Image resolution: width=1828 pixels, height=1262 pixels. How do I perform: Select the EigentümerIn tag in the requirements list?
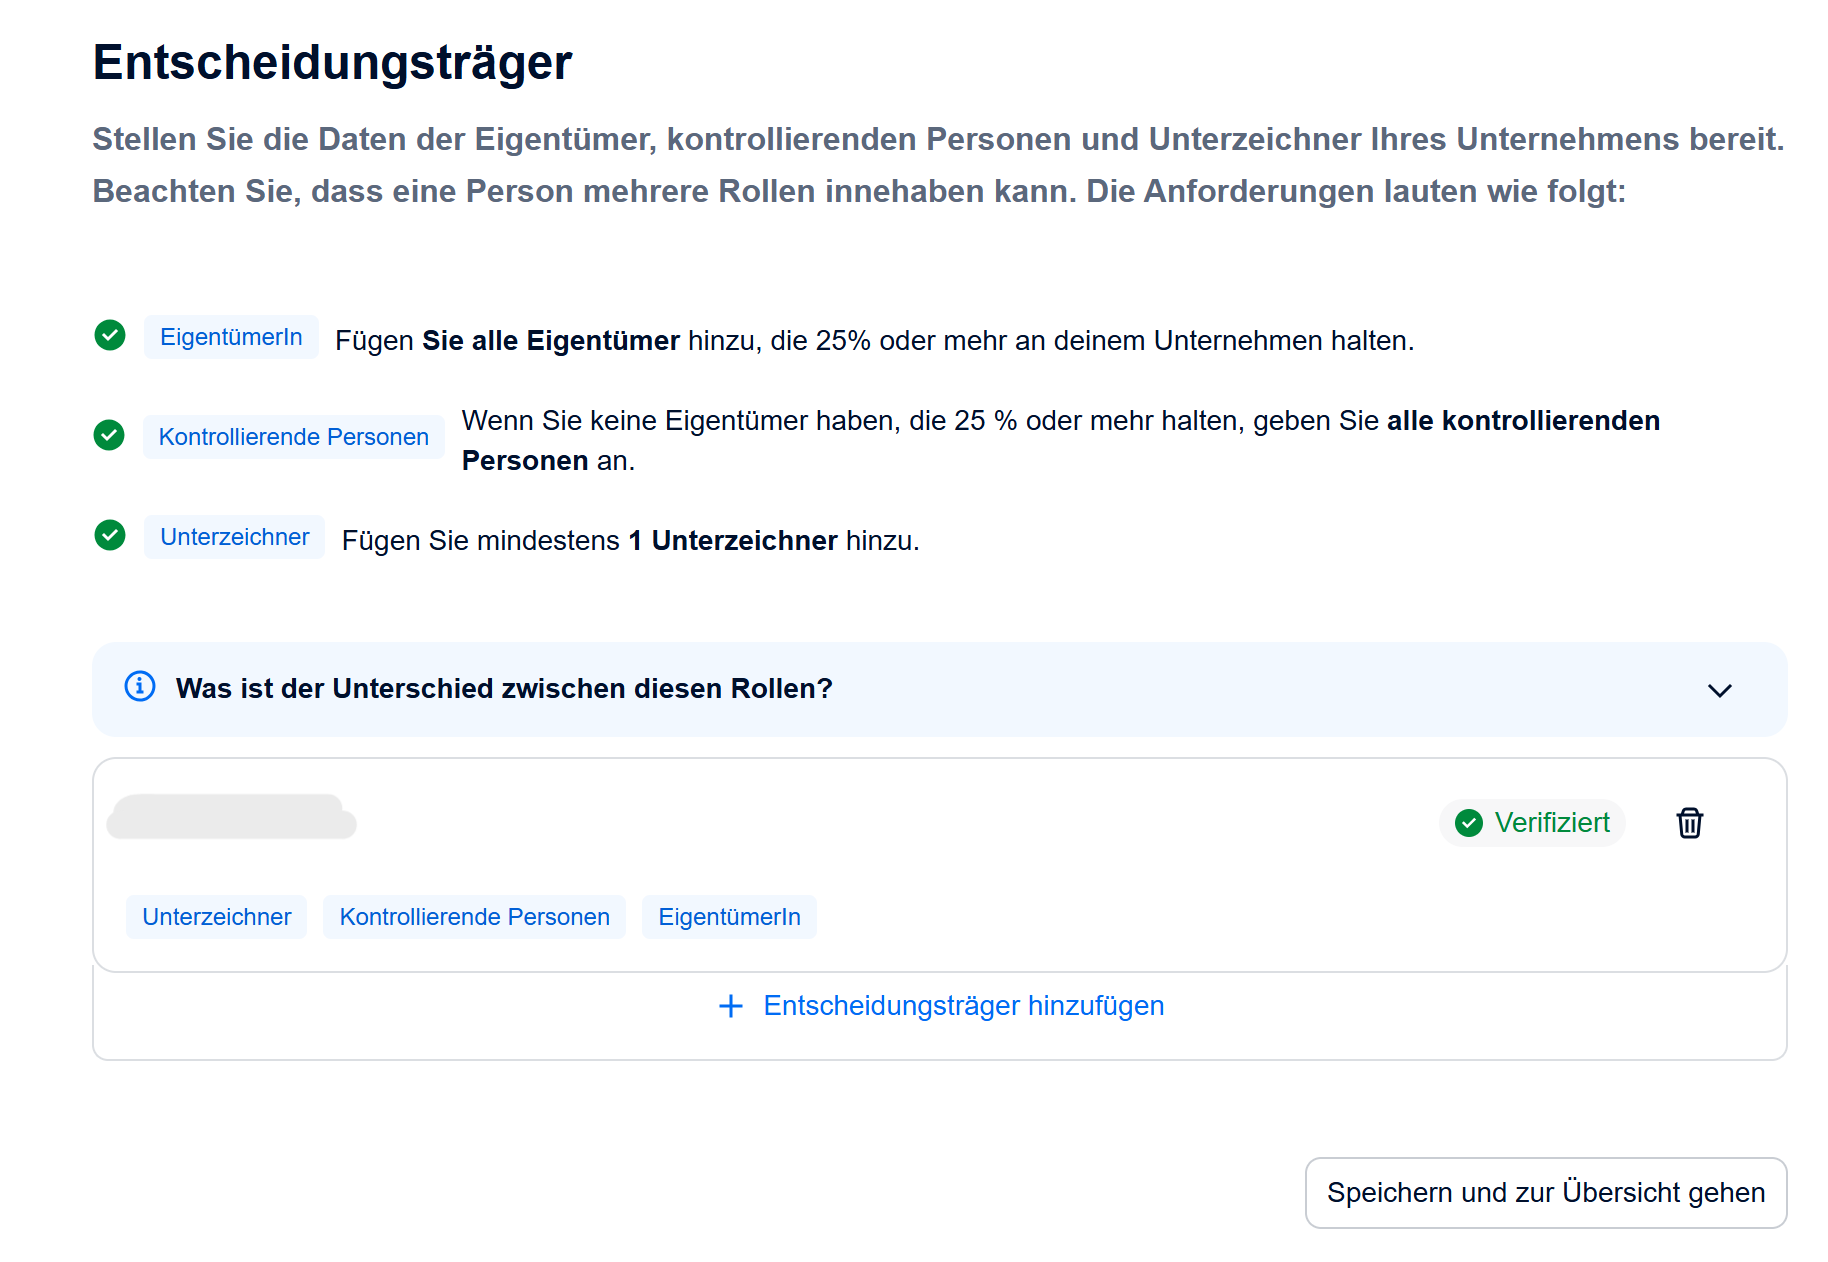[x=231, y=337]
